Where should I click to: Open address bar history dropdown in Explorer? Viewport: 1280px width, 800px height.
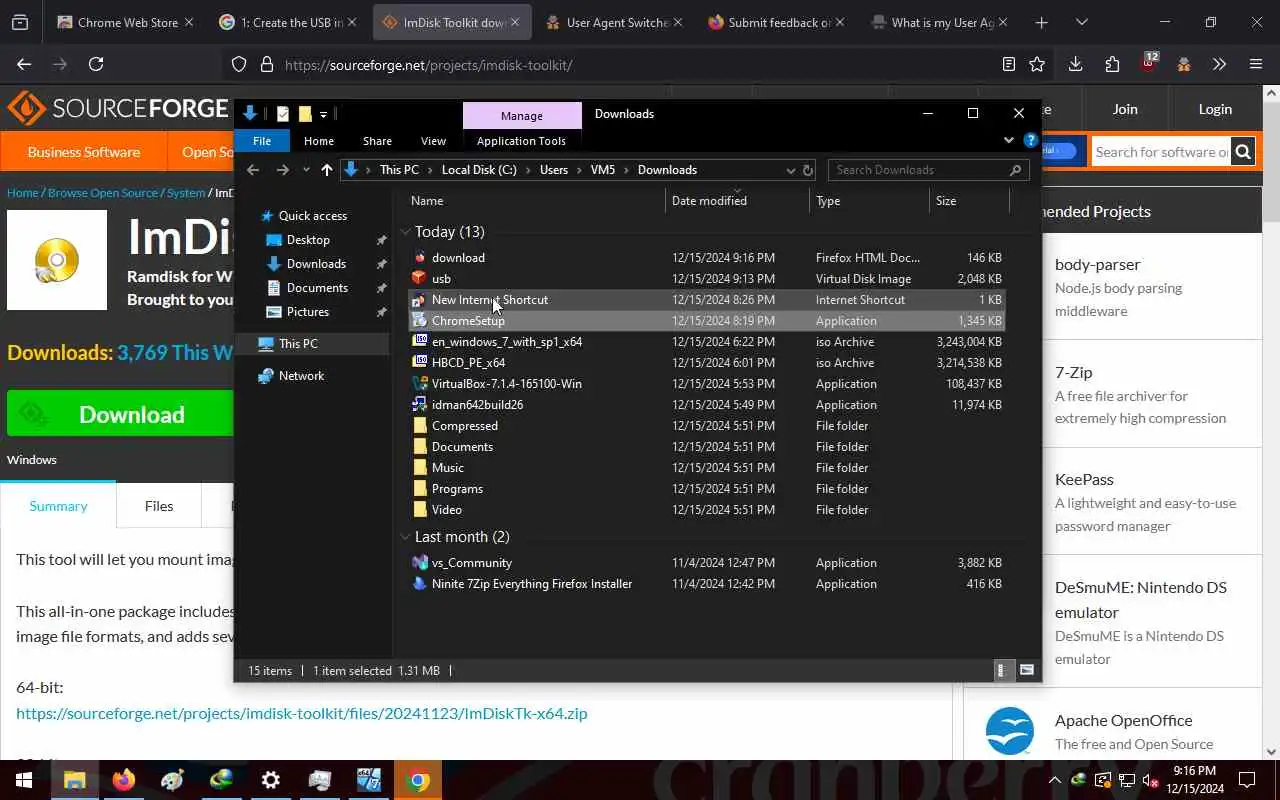point(791,170)
